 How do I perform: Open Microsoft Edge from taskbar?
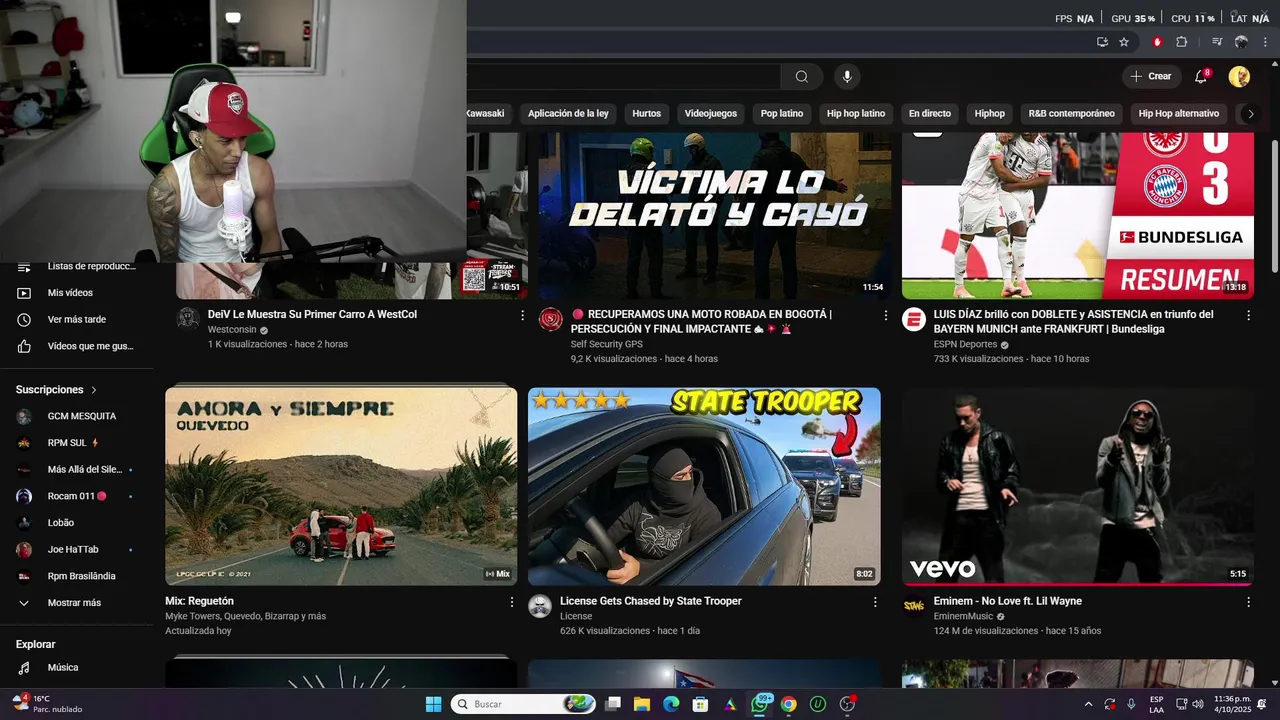pos(671,704)
